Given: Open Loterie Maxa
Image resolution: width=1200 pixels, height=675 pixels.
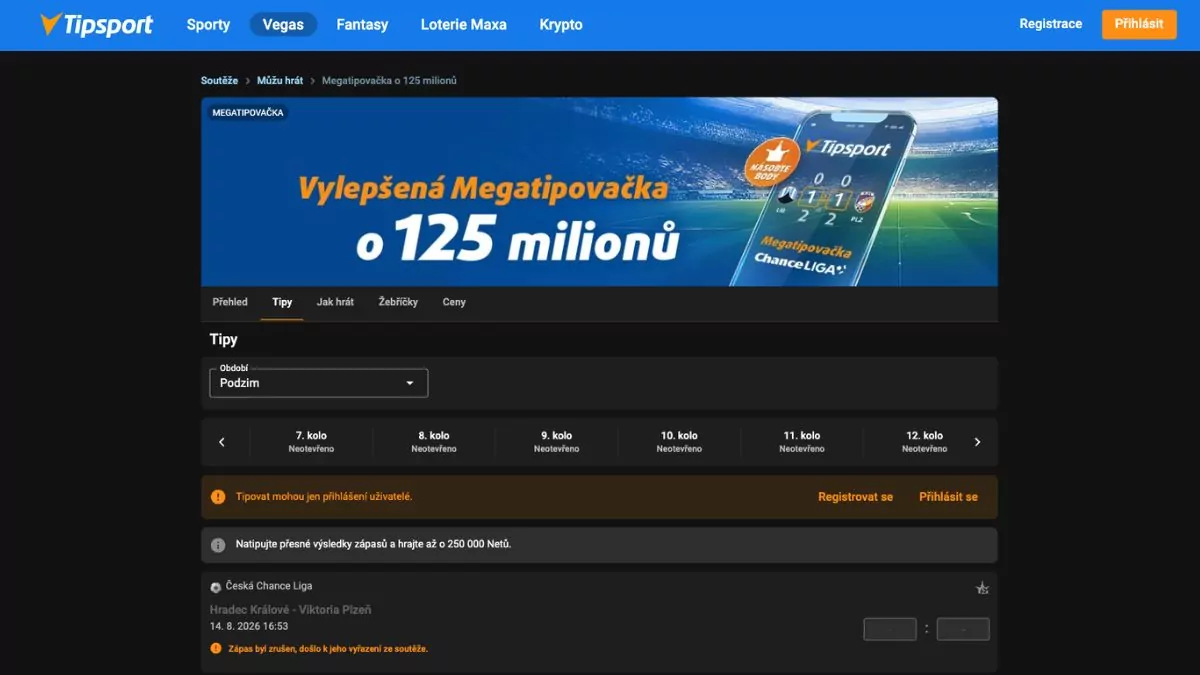Looking at the screenshot, I should (463, 25).
